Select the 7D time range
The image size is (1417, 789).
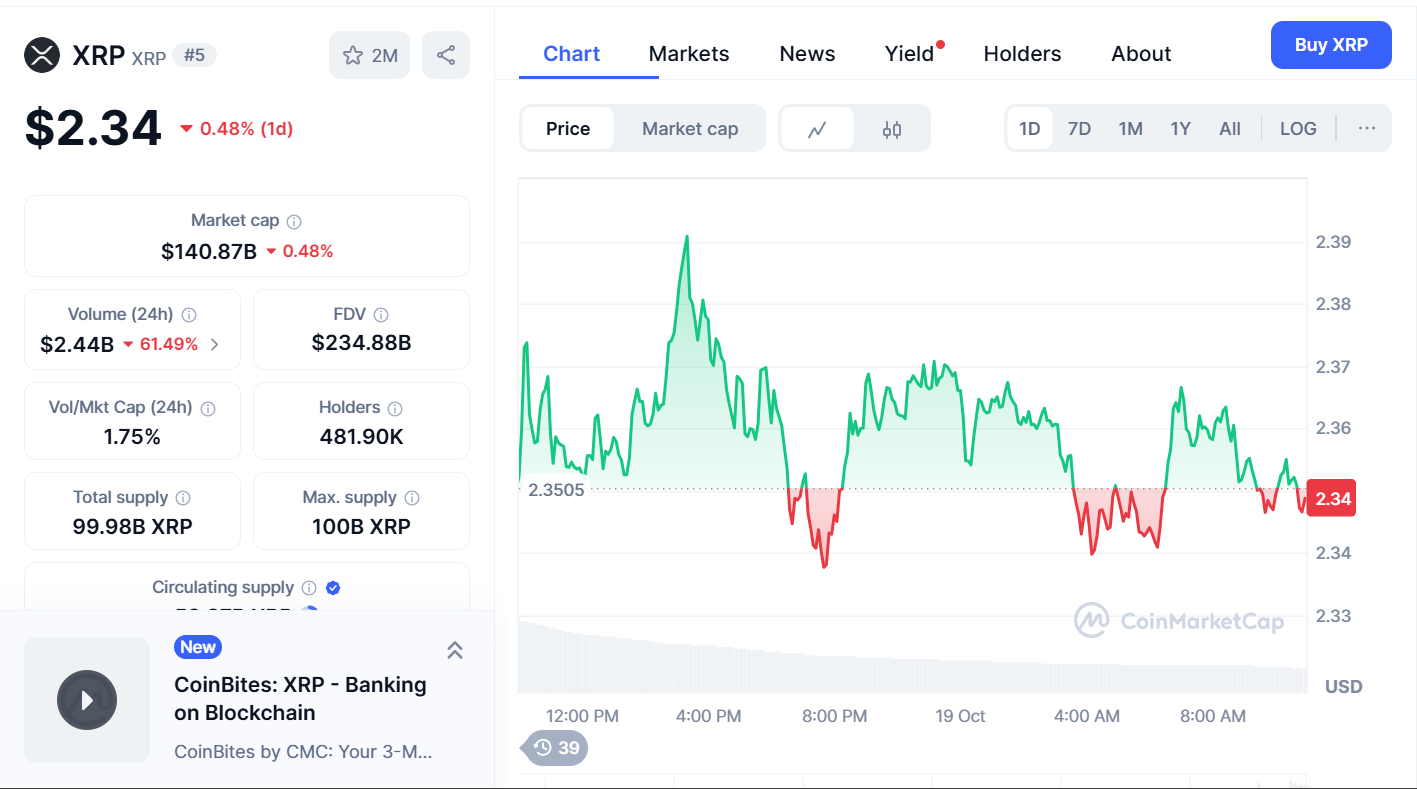tap(1079, 129)
